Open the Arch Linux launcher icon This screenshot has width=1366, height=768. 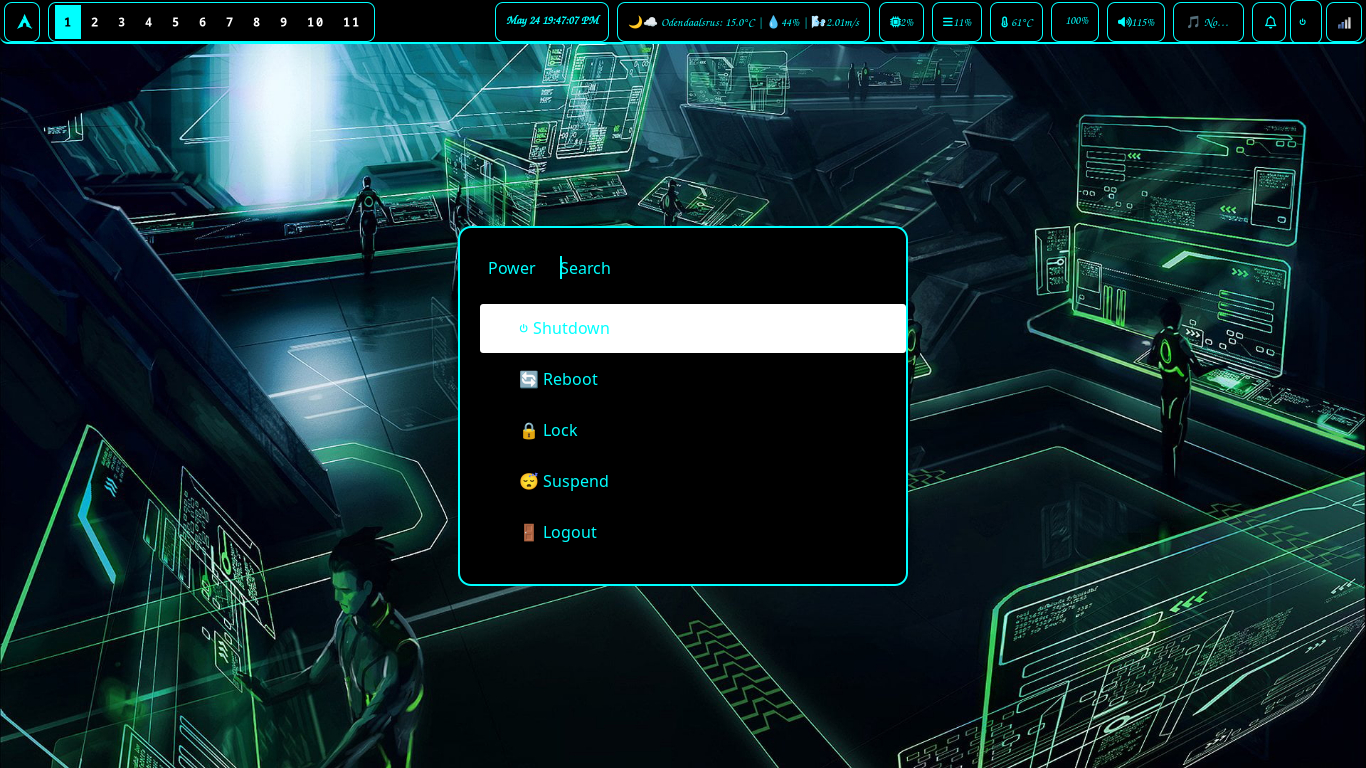click(x=22, y=22)
